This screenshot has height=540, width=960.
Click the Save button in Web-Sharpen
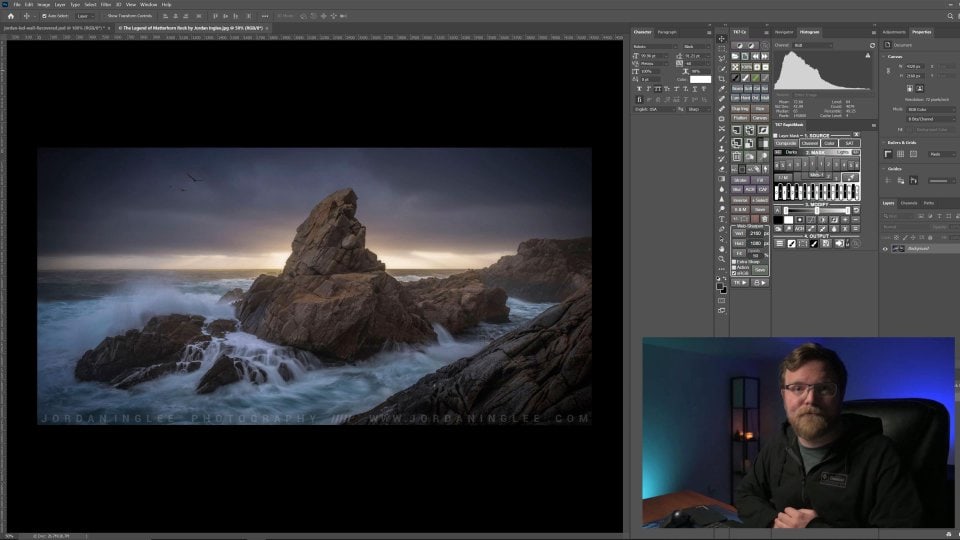pos(760,270)
